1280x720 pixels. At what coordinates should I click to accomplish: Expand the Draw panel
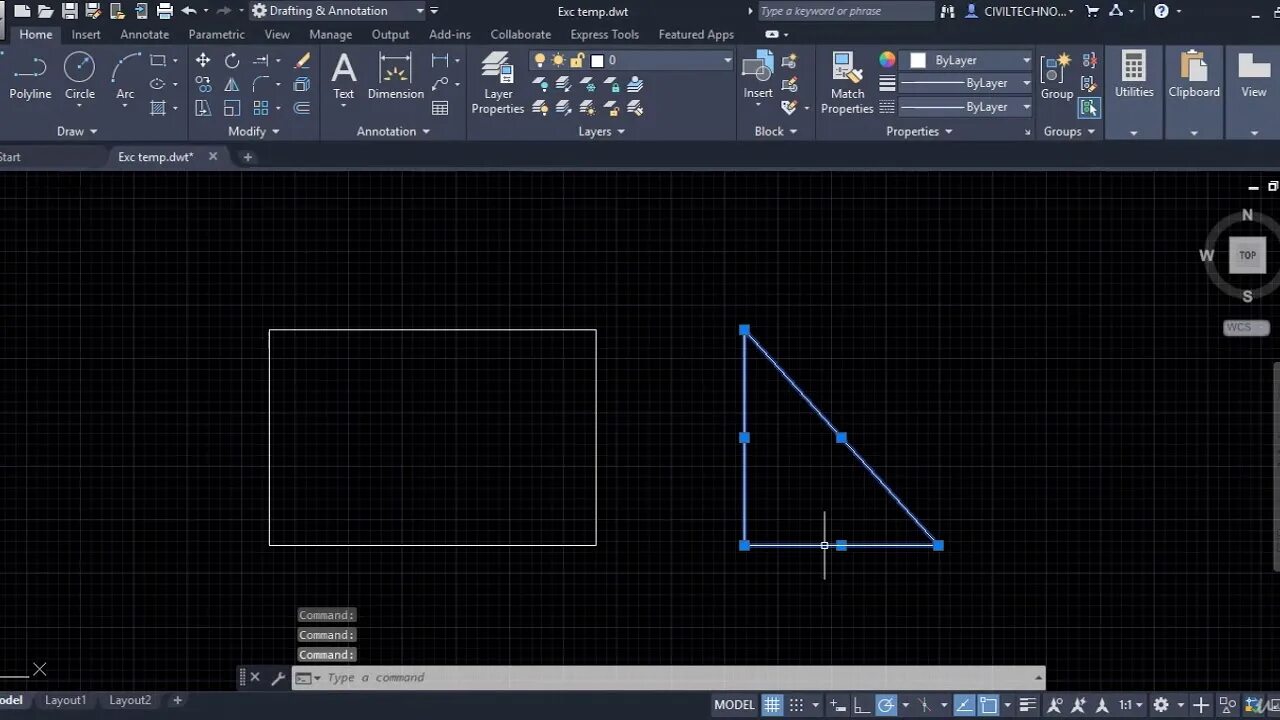(x=77, y=131)
